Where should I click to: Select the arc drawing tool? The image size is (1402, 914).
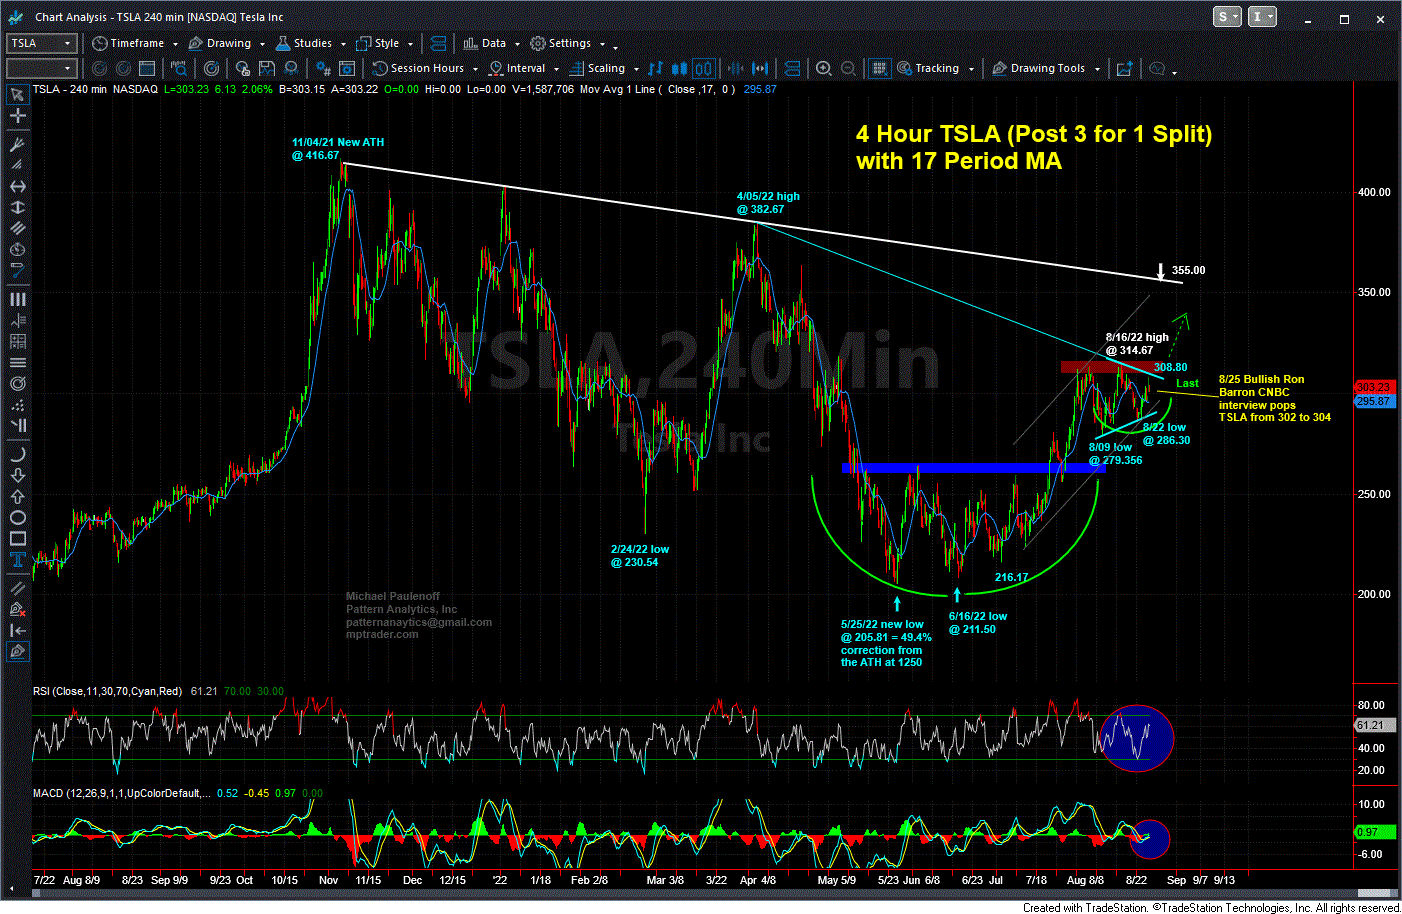coord(17,455)
